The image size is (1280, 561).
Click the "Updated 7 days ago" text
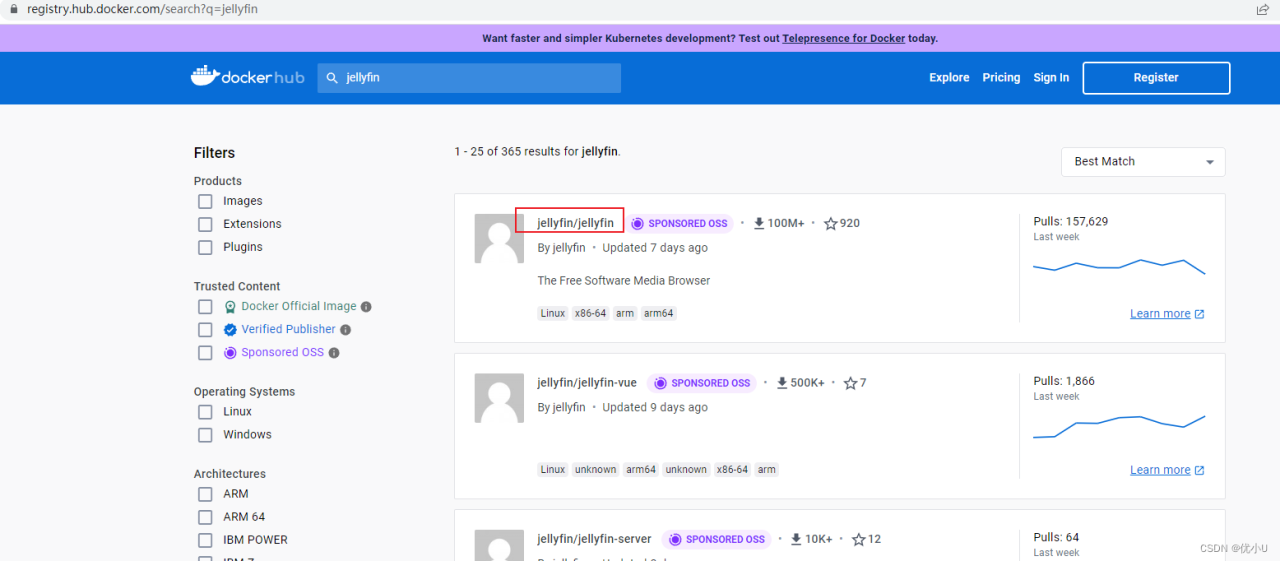655,248
